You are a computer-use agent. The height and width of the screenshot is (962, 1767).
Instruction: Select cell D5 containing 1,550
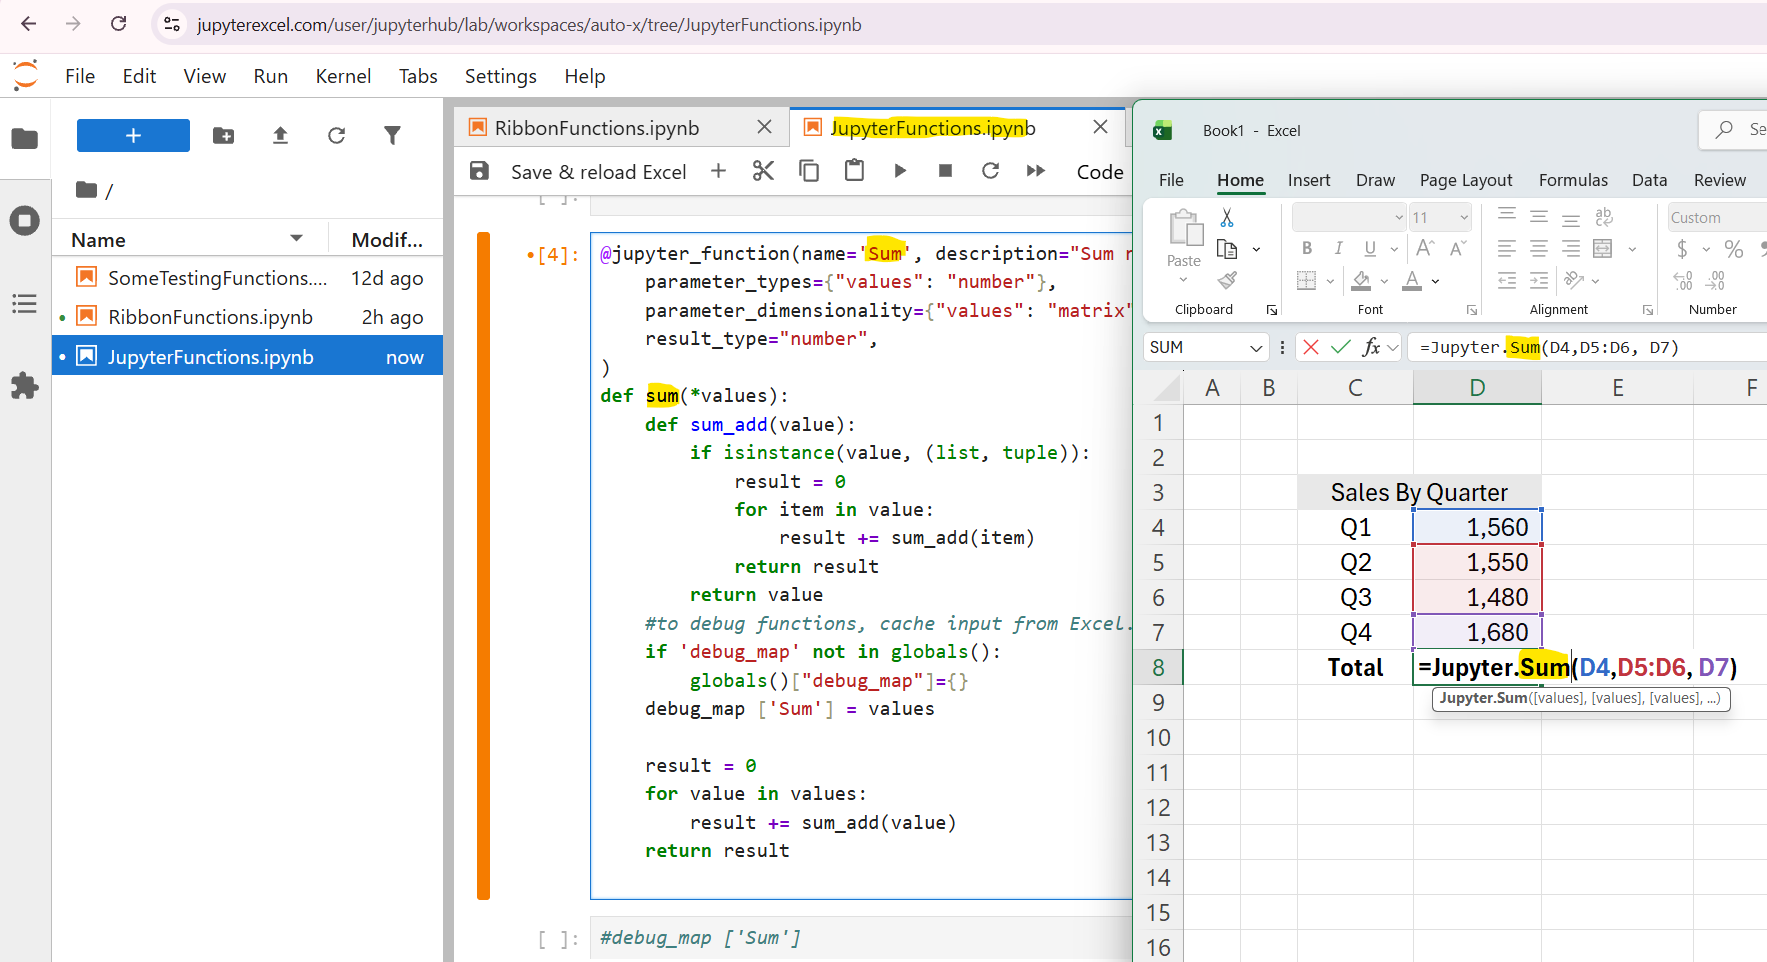click(x=1477, y=562)
